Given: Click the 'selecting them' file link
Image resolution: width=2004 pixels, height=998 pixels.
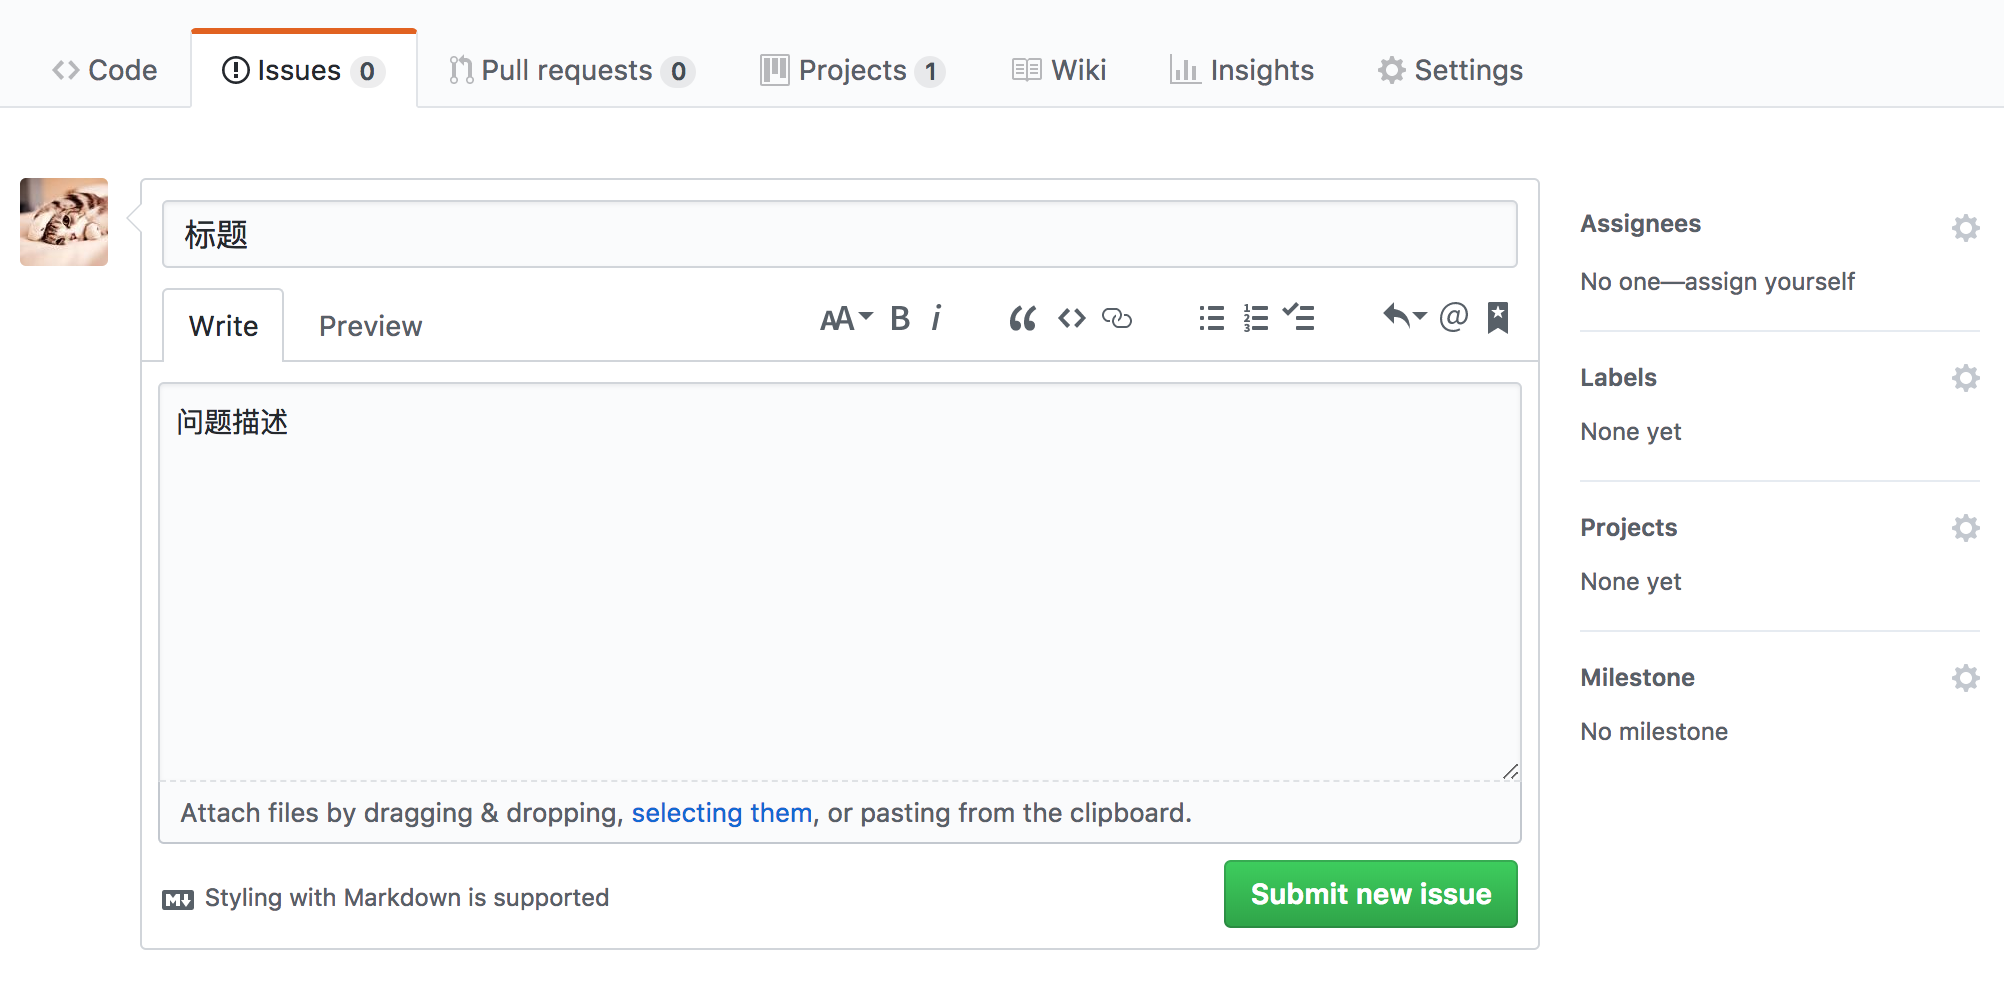Looking at the screenshot, I should pyautogui.click(x=721, y=813).
